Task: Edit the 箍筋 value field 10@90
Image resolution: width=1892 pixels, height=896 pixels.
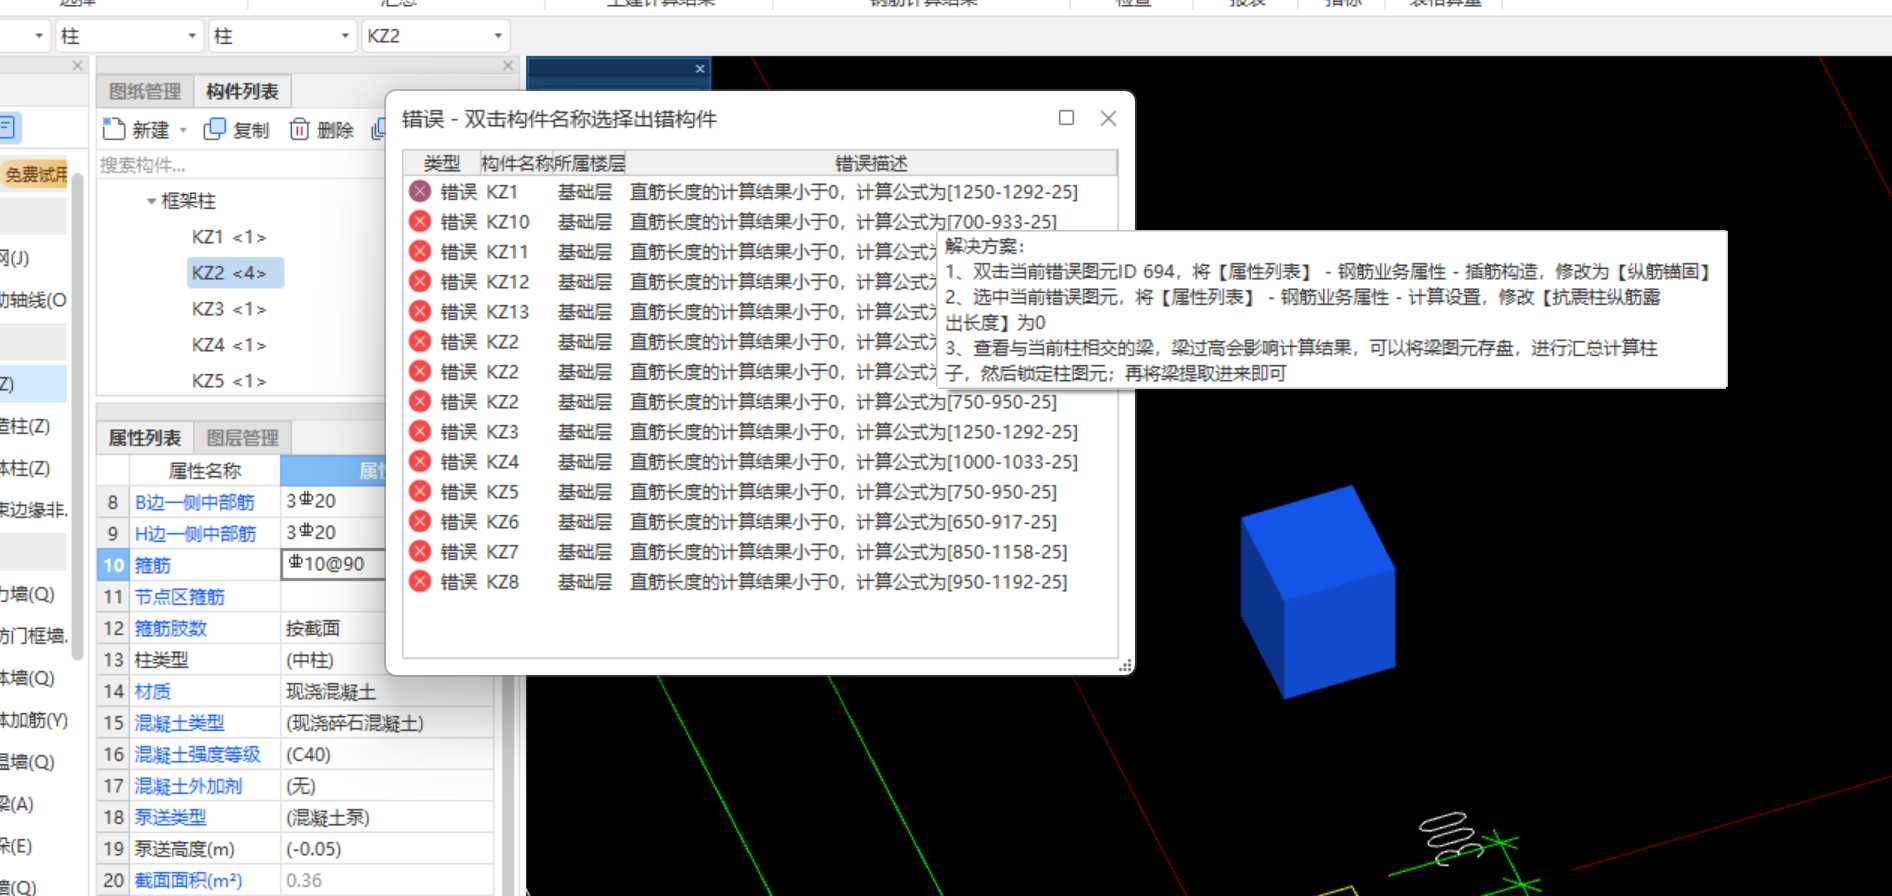Action: (x=333, y=564)
